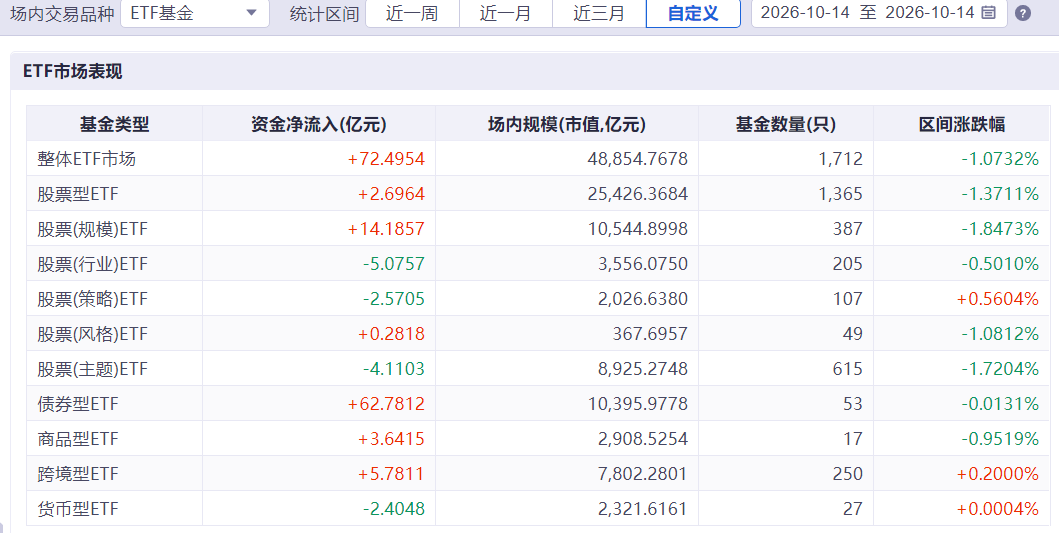Click fund count 615

point(848,369)
